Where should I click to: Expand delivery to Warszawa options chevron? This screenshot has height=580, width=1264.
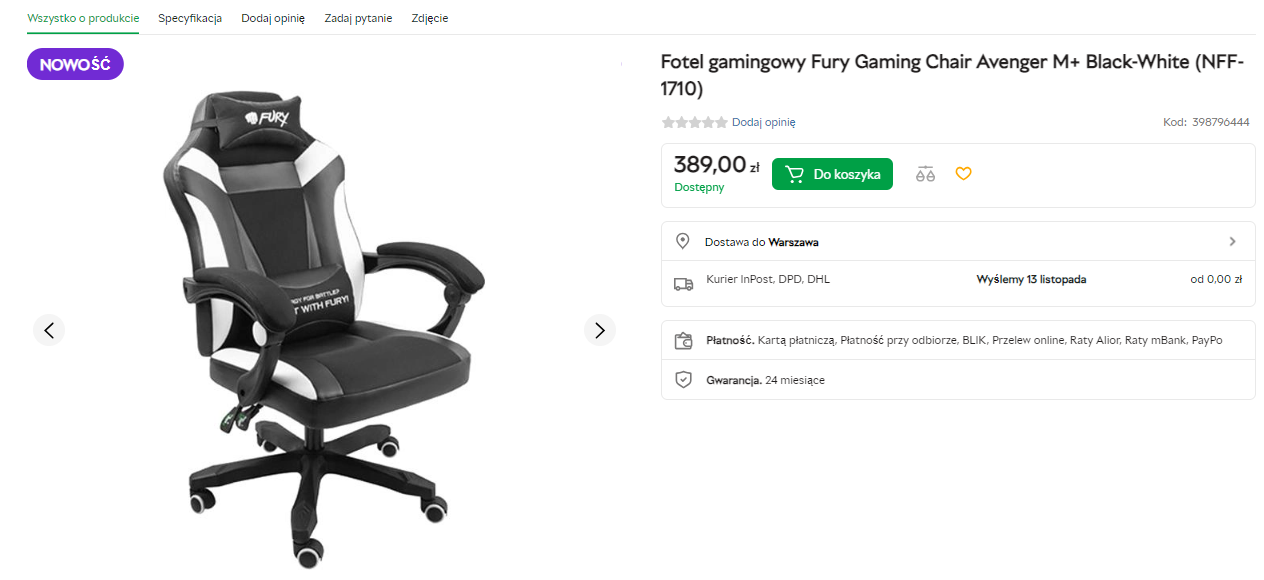1232,241
